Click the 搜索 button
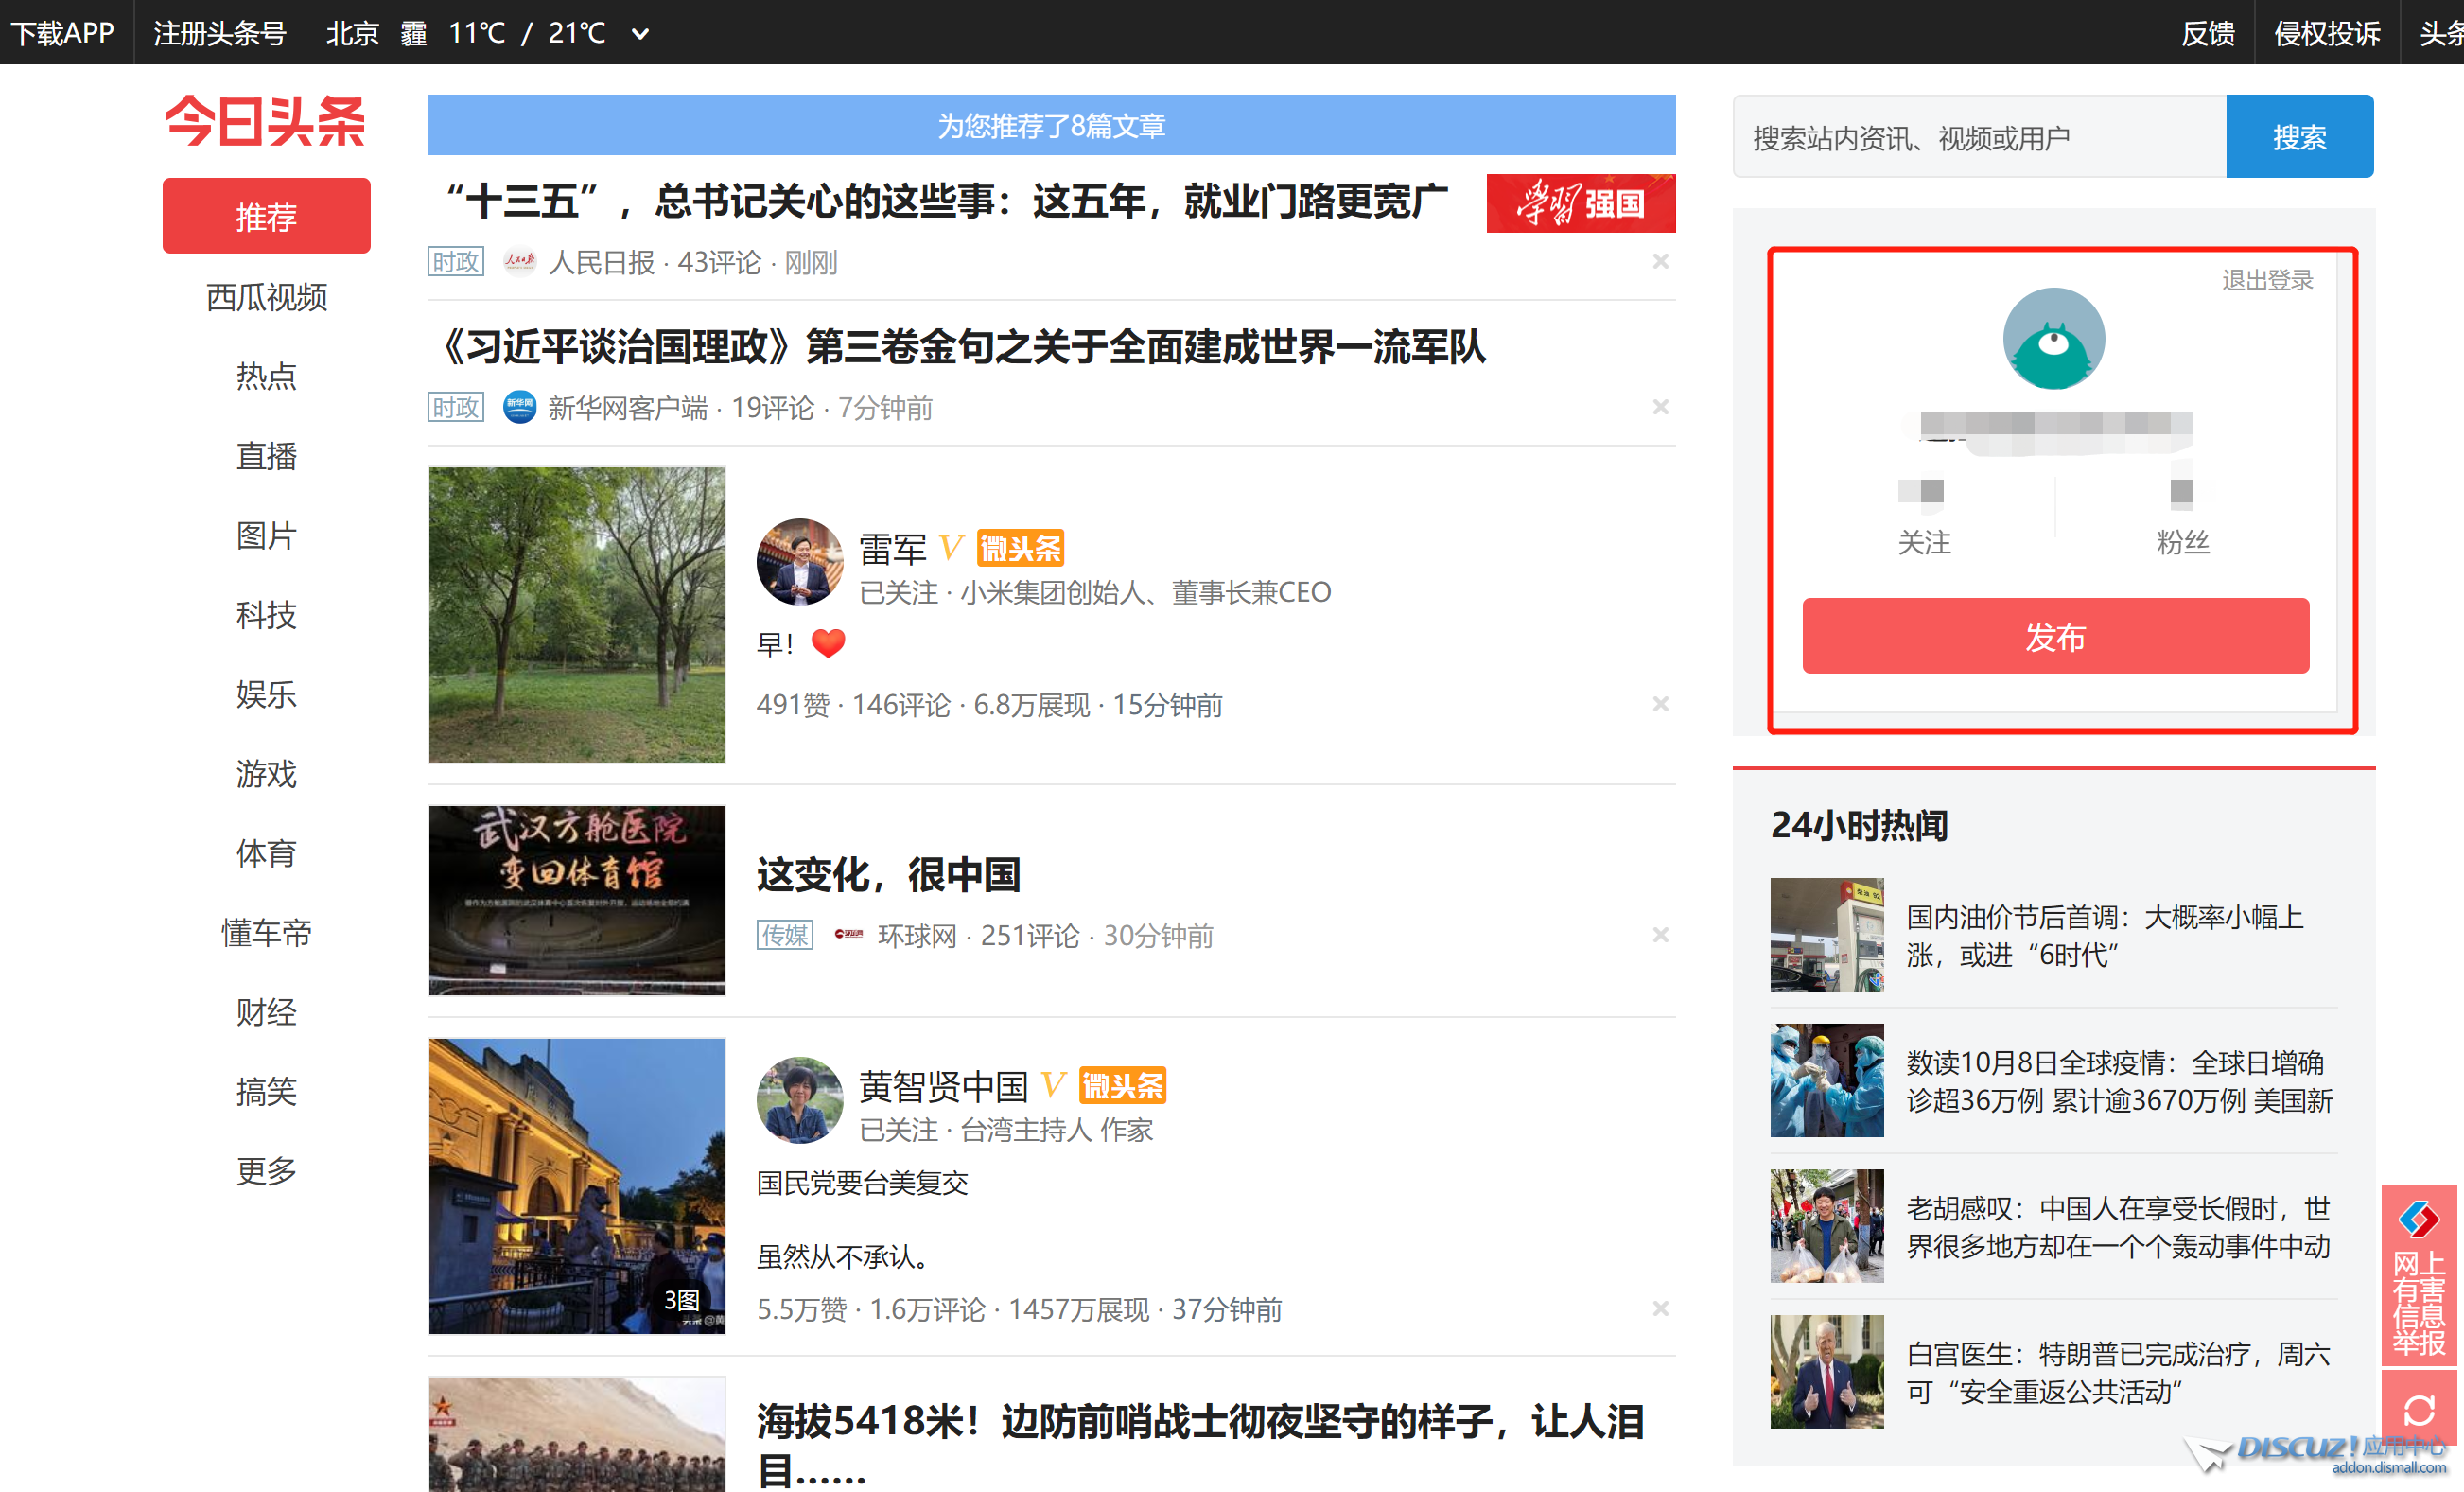 pos(2299,137)
